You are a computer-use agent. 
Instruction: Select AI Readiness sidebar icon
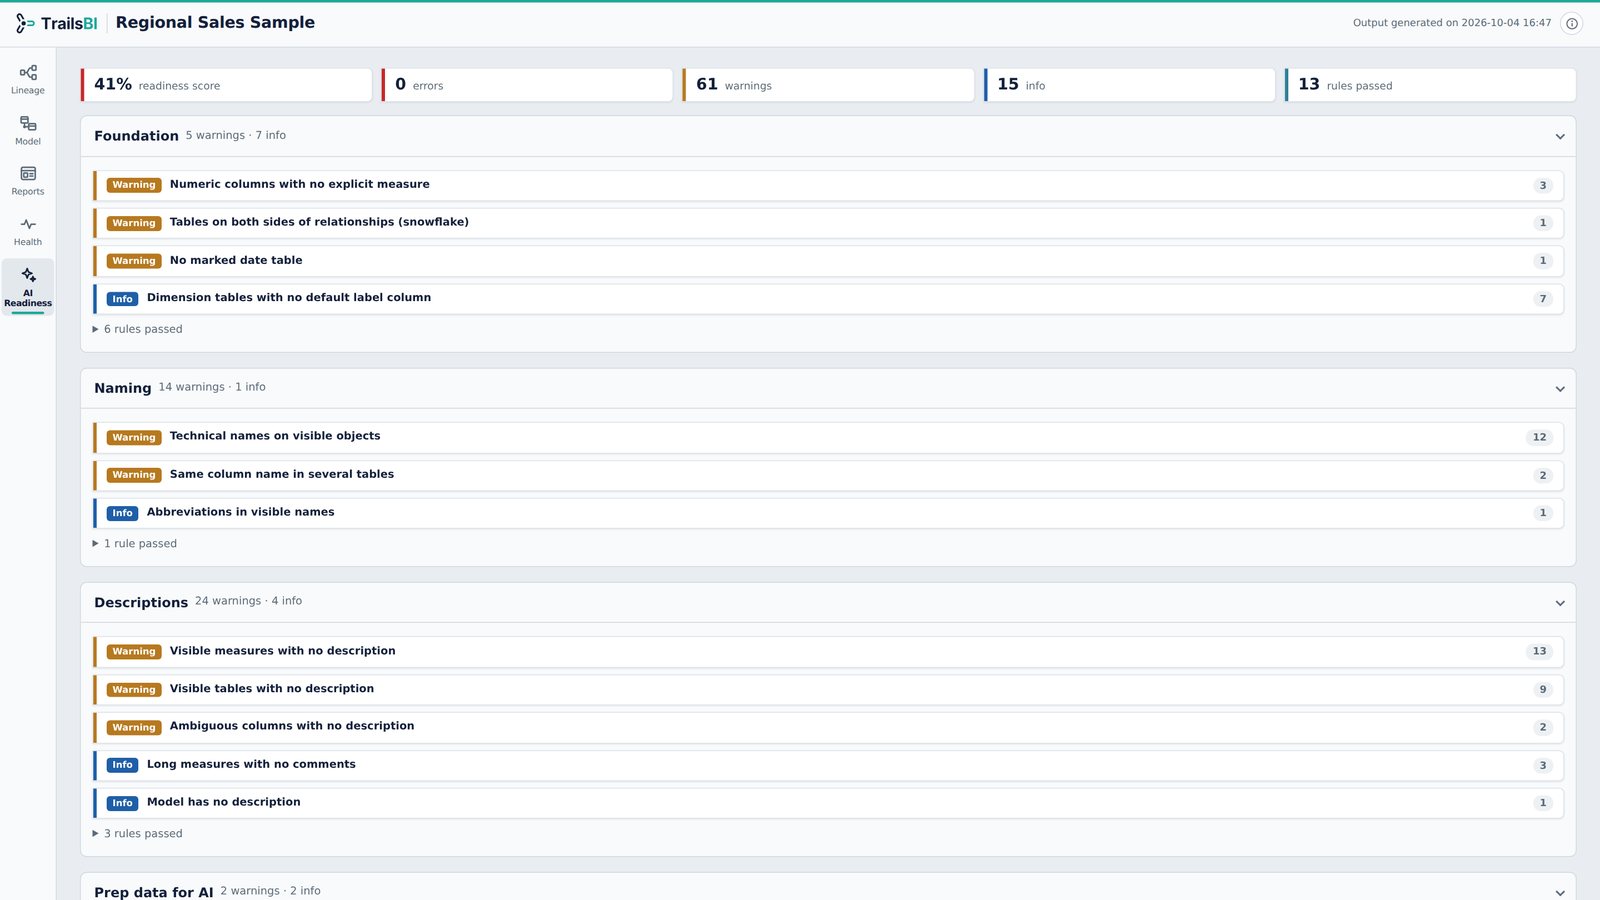pyautogui.click(x=28, y=287)
